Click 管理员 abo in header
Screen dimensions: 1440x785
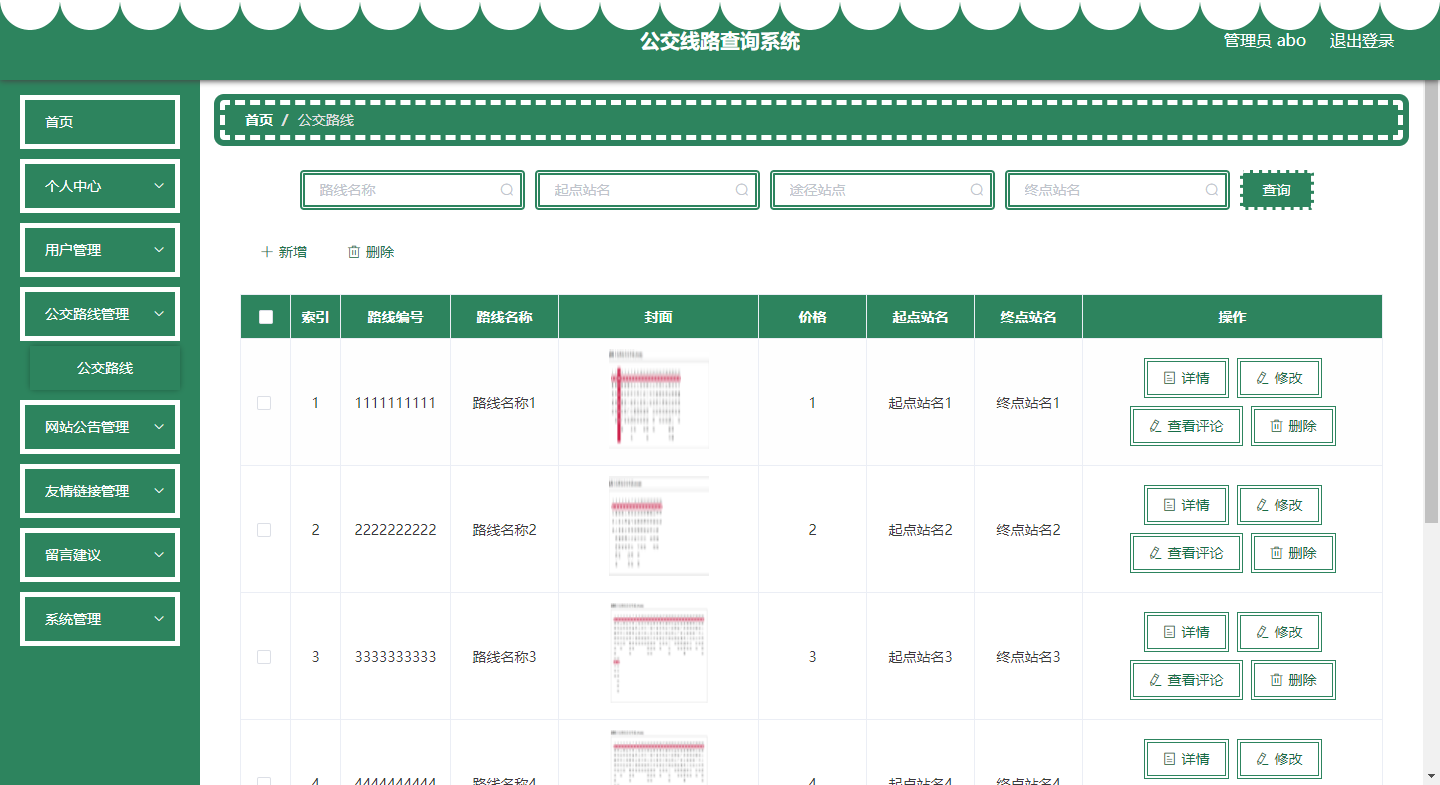1265,41
